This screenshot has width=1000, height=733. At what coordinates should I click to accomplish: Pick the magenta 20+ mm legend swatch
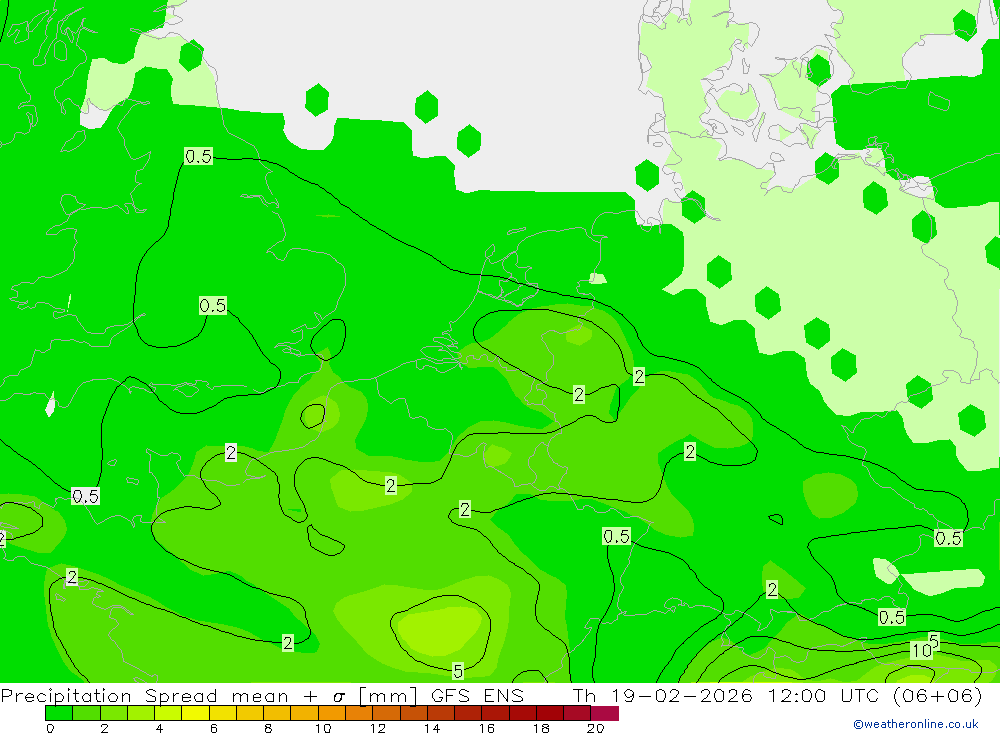(605, 713)
